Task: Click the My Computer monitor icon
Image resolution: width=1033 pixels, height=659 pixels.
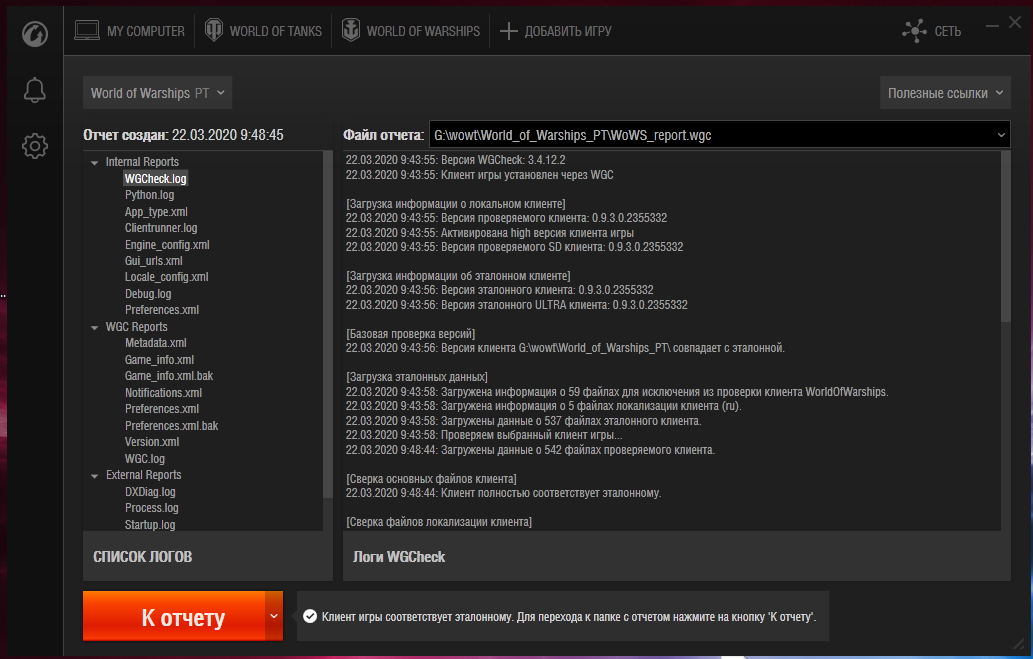Action: (87, 31)
